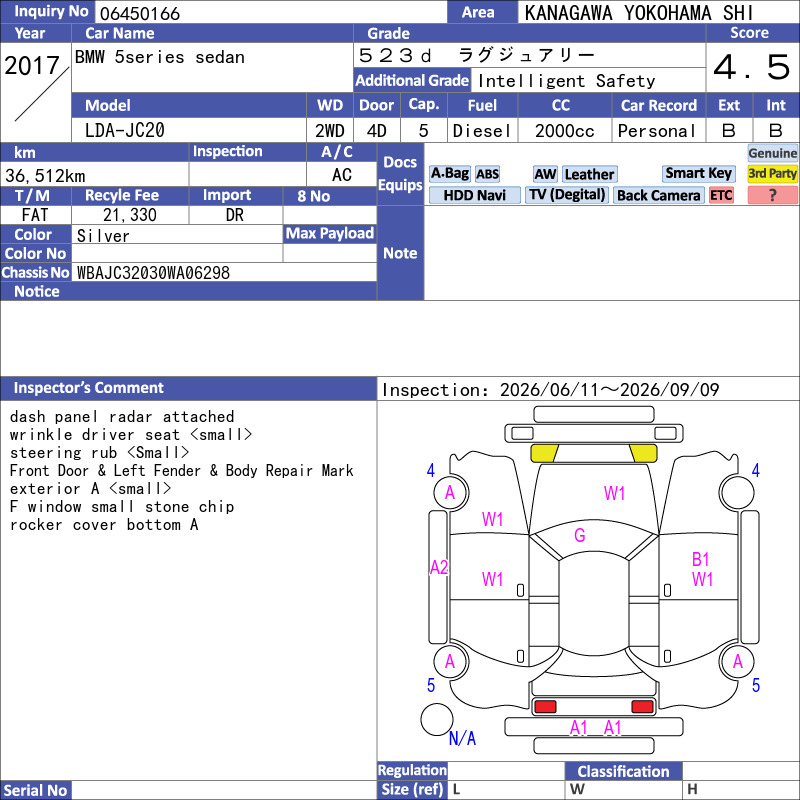The height and width of the screenshot is (800, 800).
Task: Click the Smart Key badge
Action: (x=698, y=173)
